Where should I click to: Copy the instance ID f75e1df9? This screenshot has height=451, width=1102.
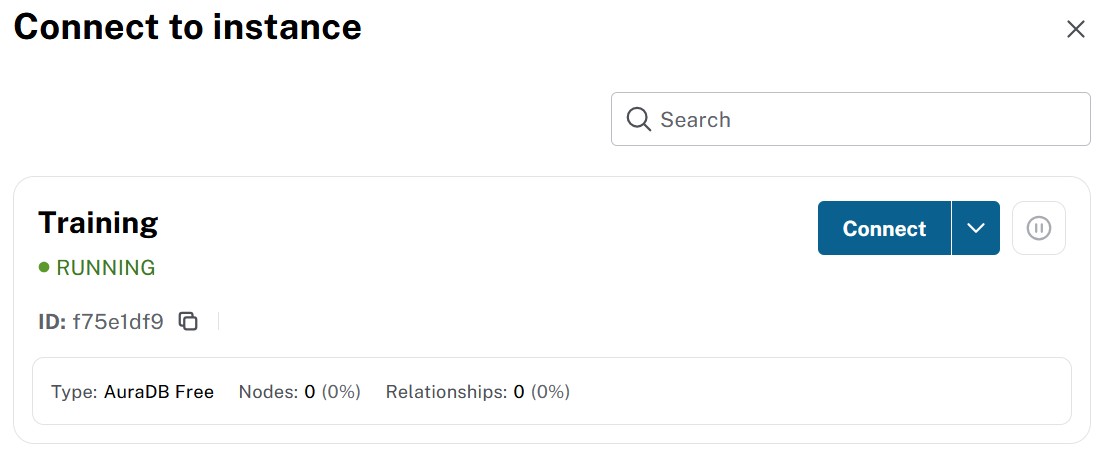[188, 321]
